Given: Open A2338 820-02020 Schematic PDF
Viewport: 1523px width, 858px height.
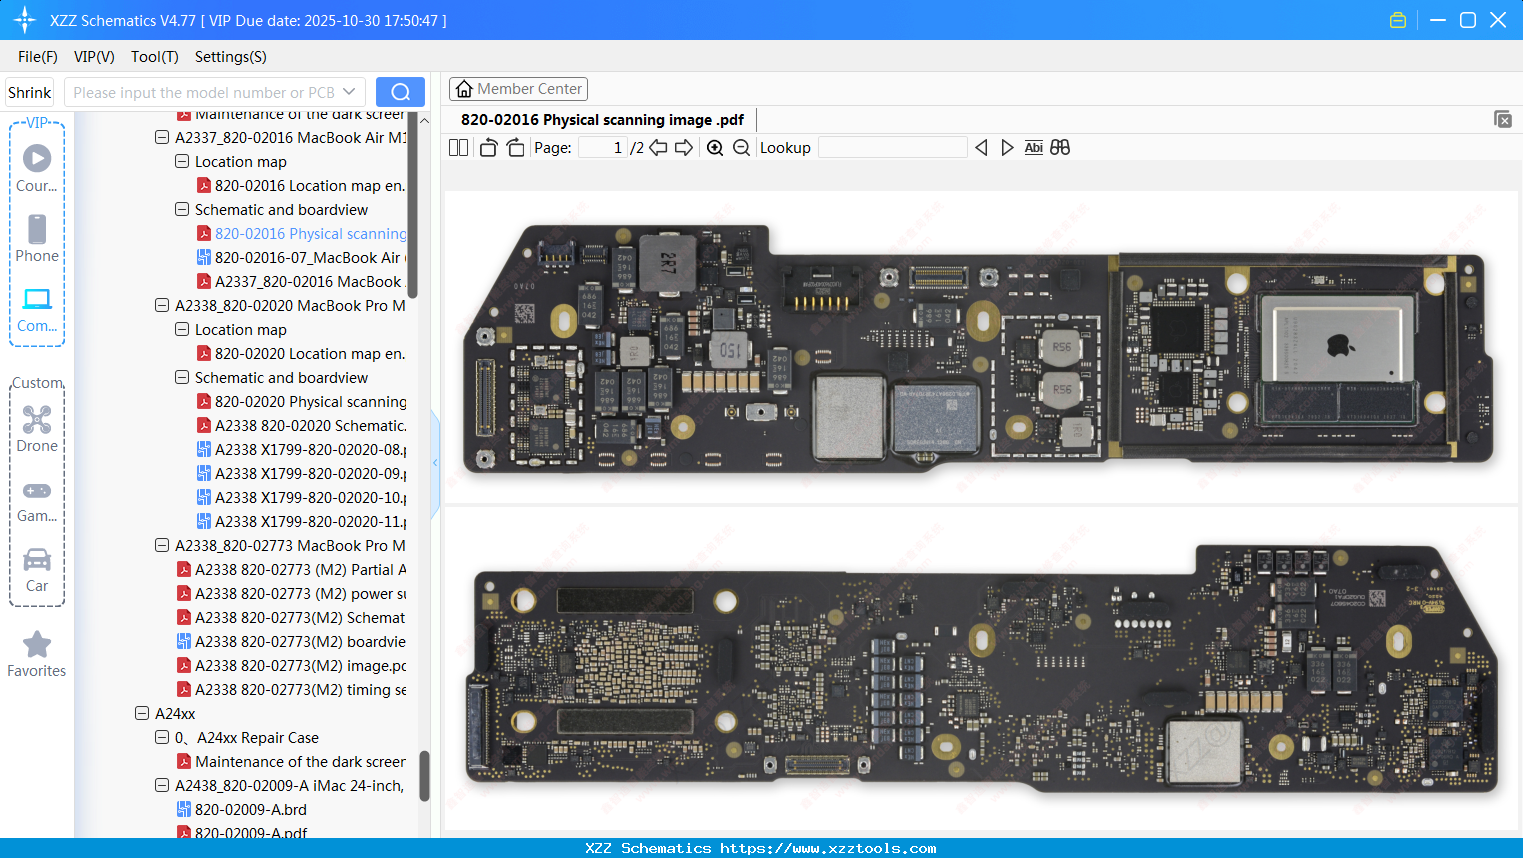Looking at the screenshot, I should point(301,426).
